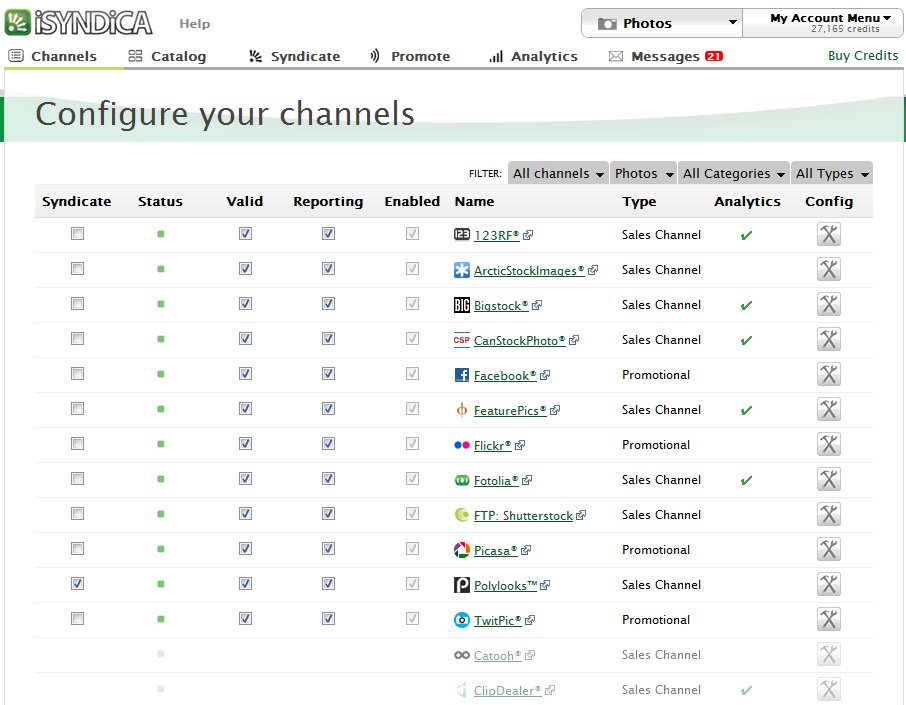Tick Syndicate checkbox for Facebook

[77, 373]
